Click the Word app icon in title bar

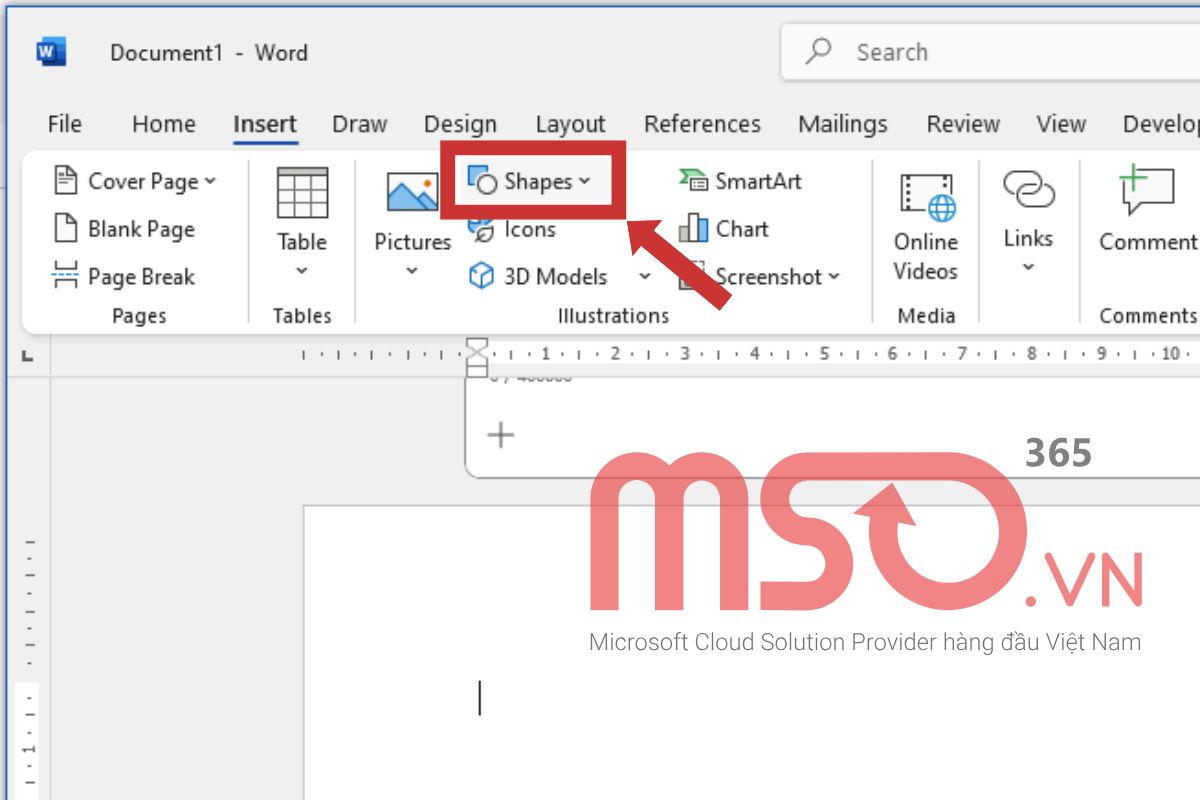51,52
